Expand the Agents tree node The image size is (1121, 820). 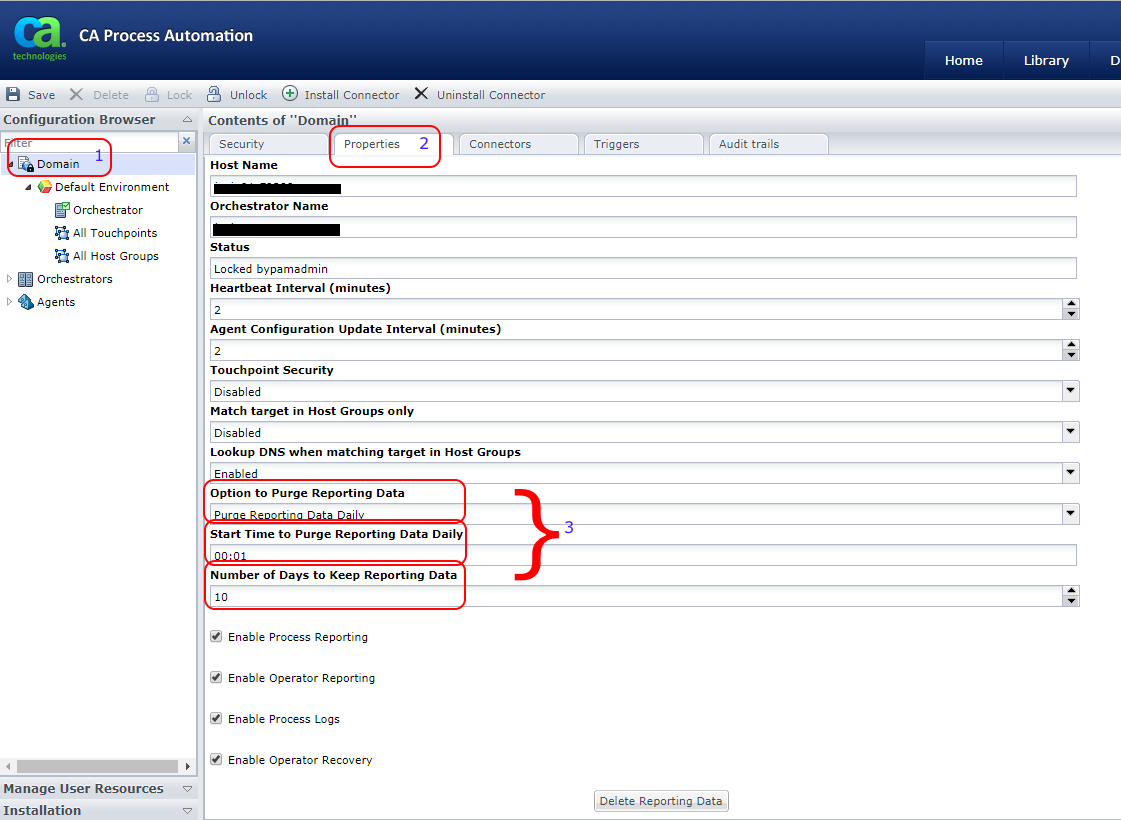[x=9, y=302]
